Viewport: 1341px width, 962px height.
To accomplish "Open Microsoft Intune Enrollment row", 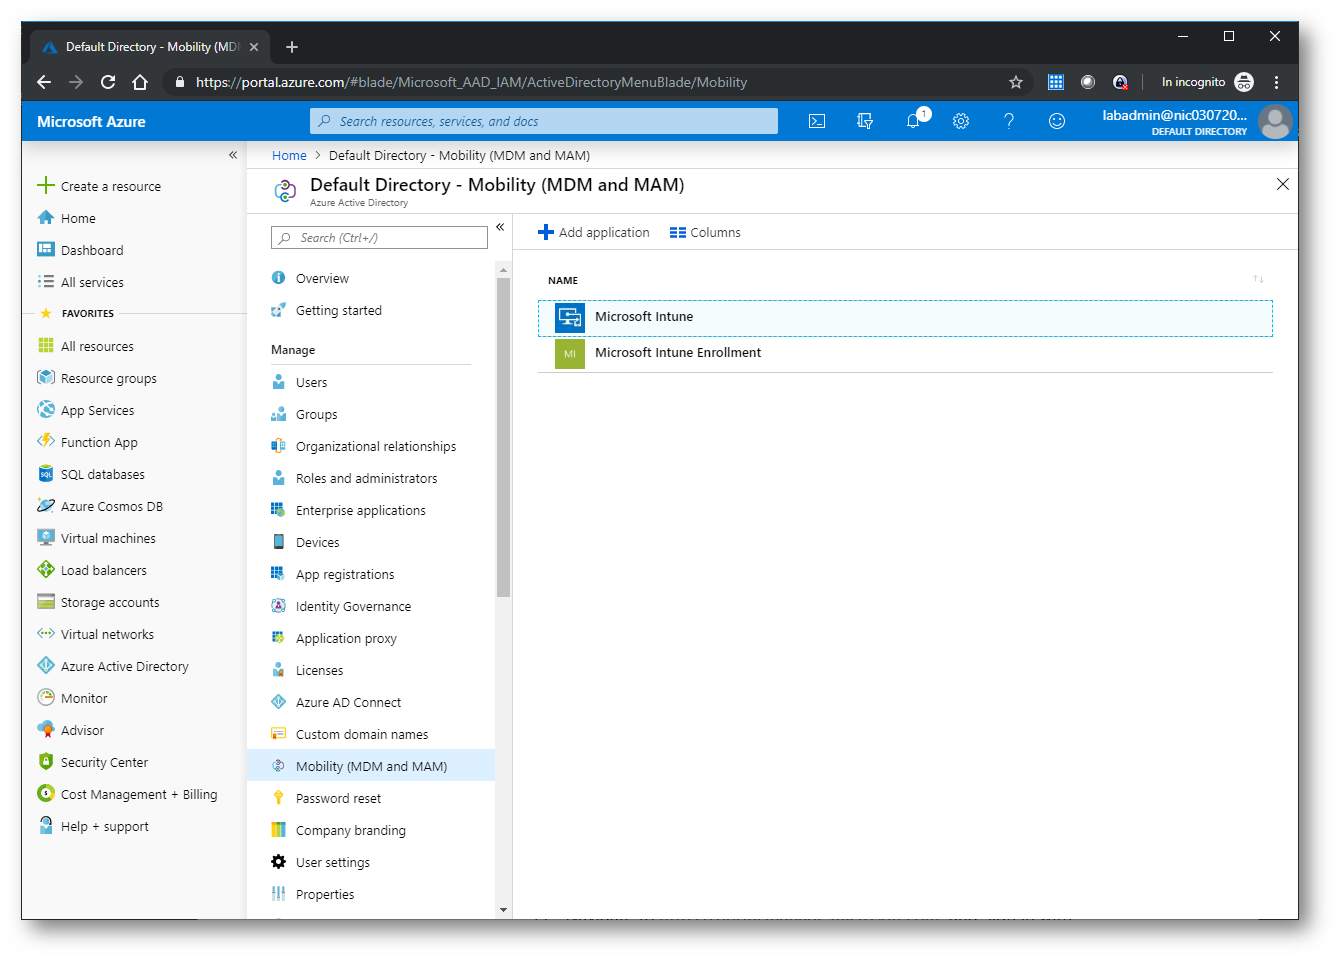I will tap(905, 353).
